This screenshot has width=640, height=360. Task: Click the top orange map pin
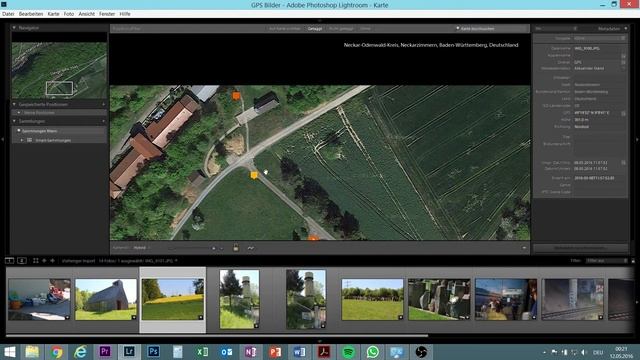coord(236,96)
